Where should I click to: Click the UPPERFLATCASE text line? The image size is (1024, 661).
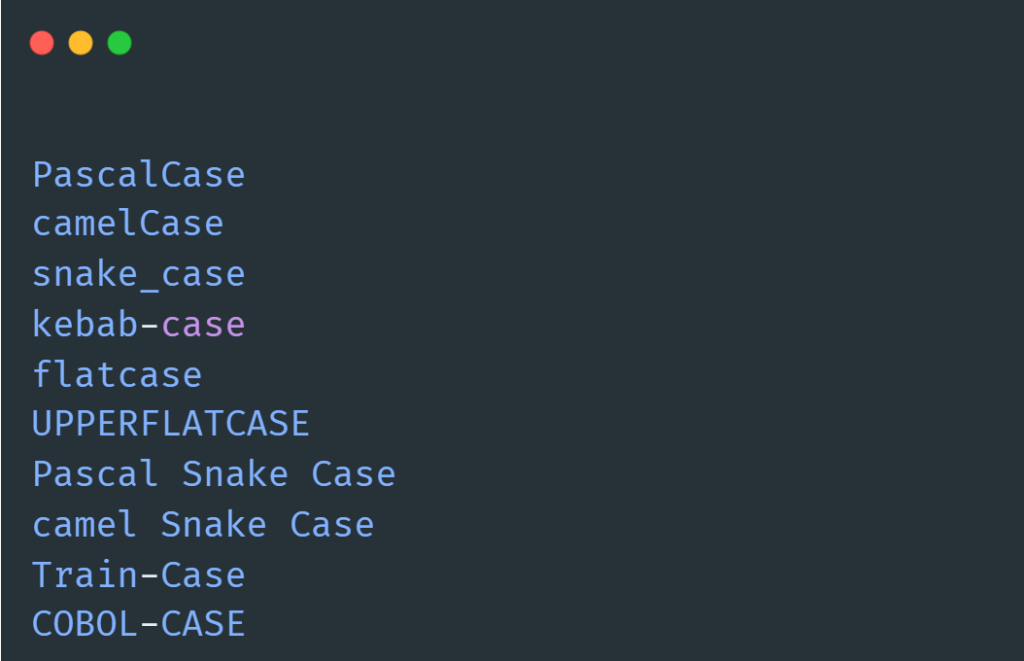[170, 424]
